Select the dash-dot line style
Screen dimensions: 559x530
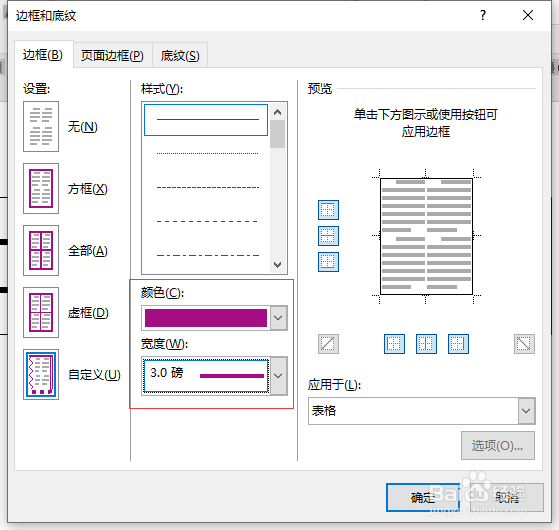[x=207, y=255]
